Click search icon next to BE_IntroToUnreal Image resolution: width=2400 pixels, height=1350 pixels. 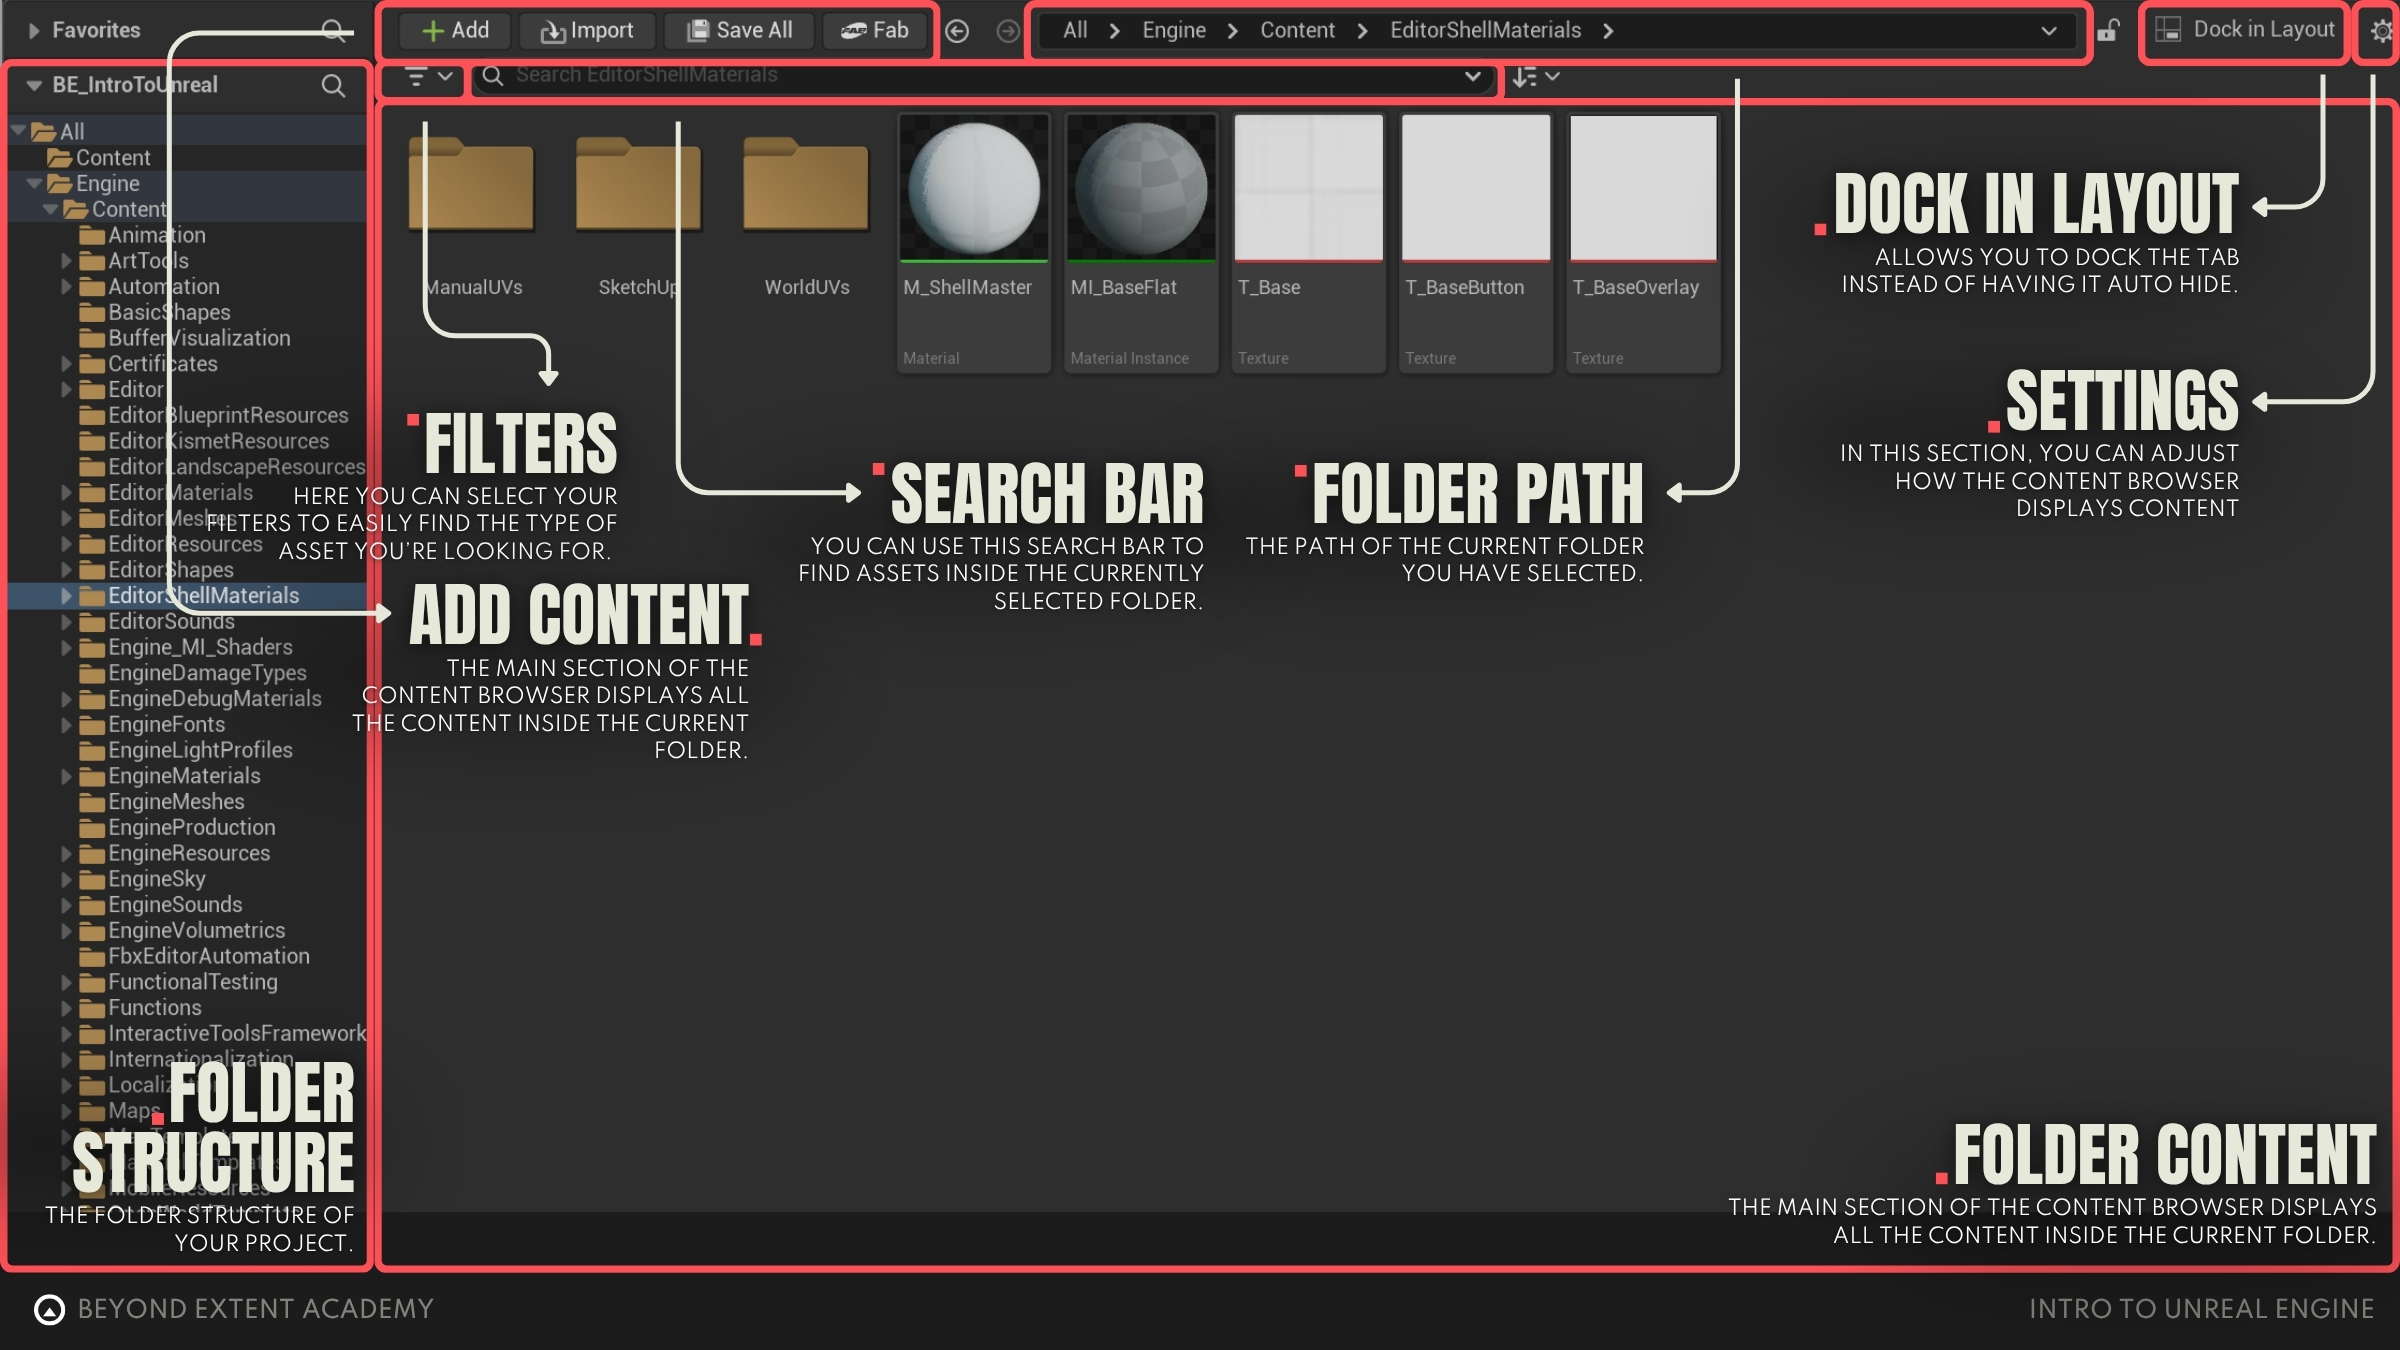tap(333, 86)
